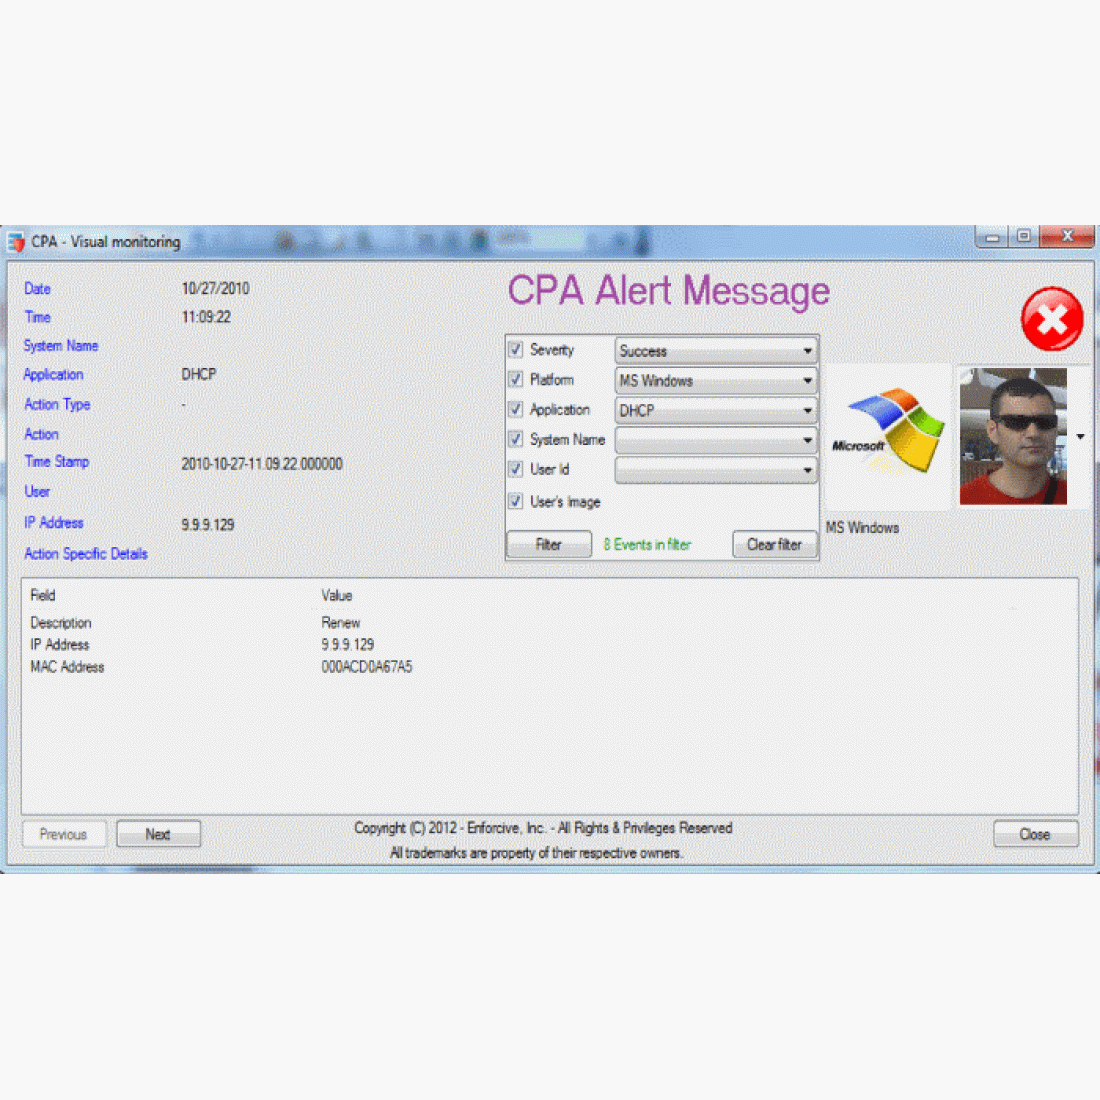Click the Clear filter button

pos(774,545)
